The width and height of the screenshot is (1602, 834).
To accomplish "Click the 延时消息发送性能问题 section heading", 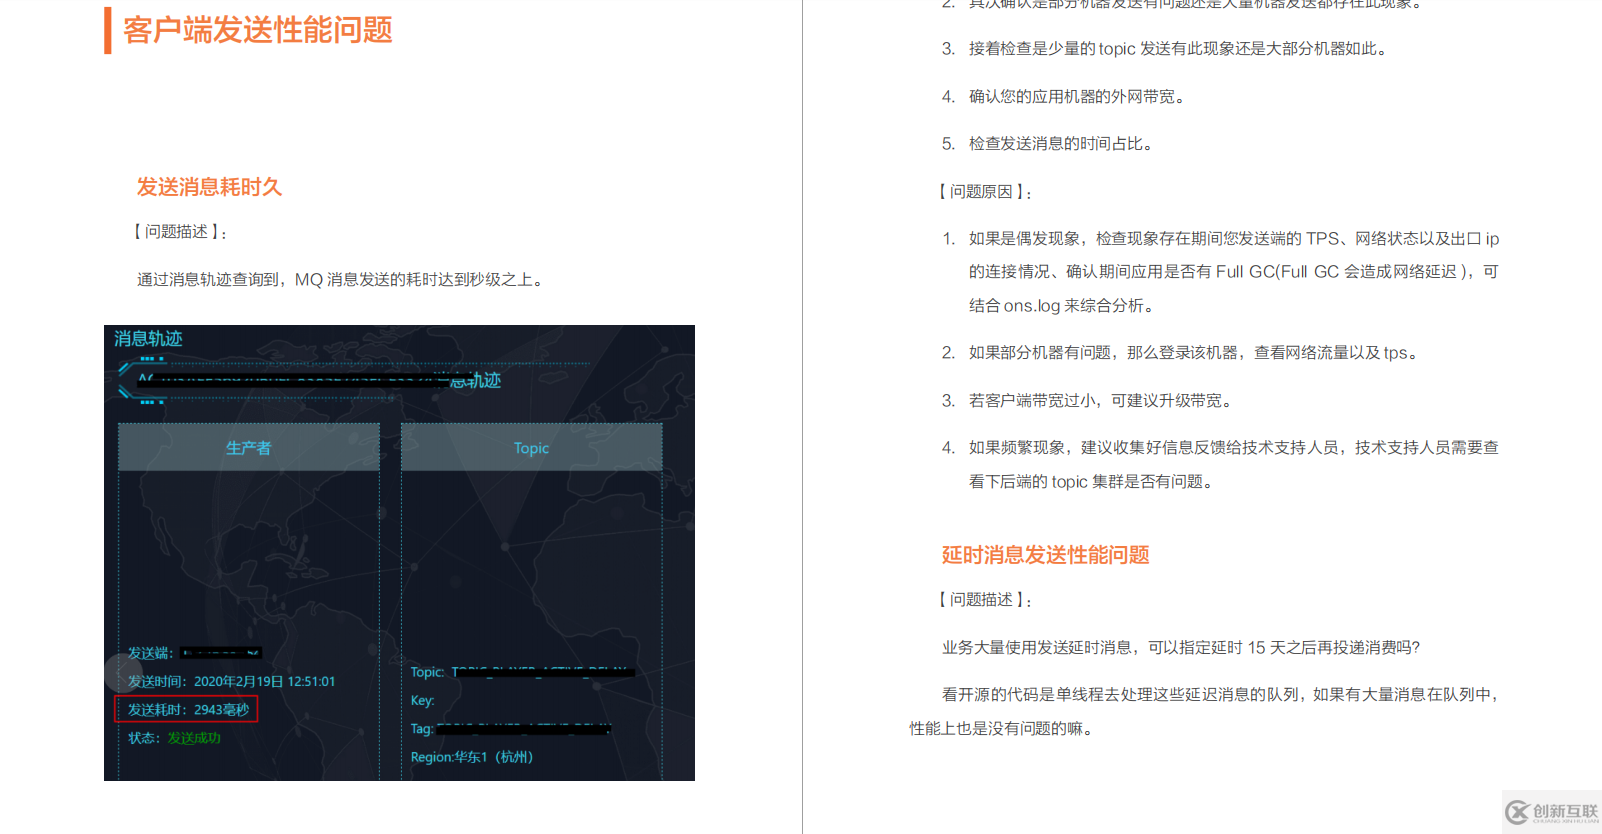I will (x=1045, y=555).
